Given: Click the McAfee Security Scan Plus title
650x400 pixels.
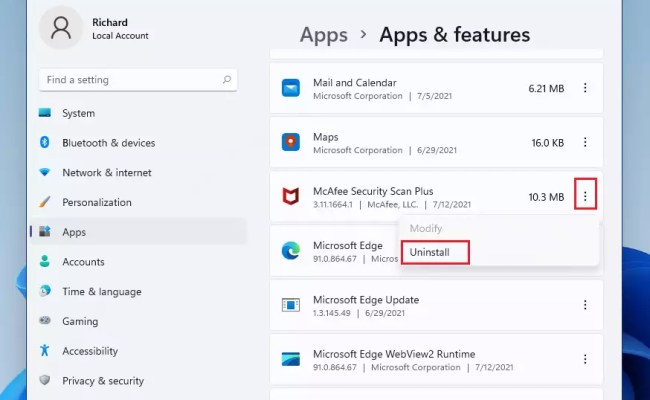Looking at the screenshot, I should 373,191.
